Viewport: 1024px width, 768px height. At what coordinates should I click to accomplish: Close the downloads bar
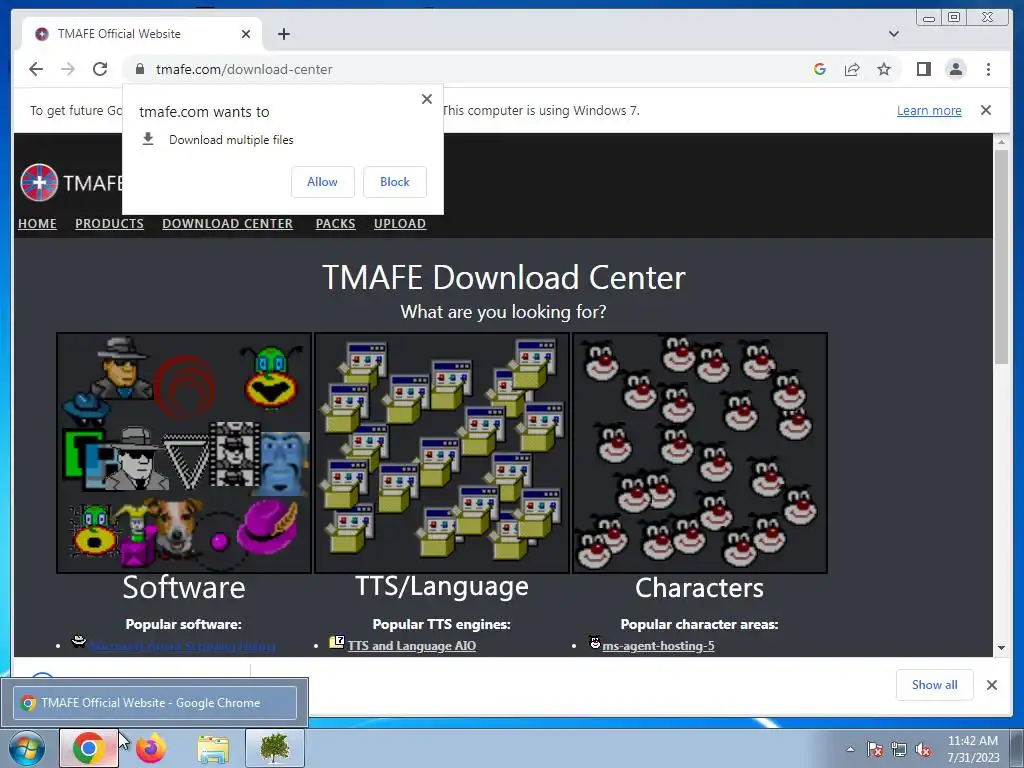click(x=992, y=684)
